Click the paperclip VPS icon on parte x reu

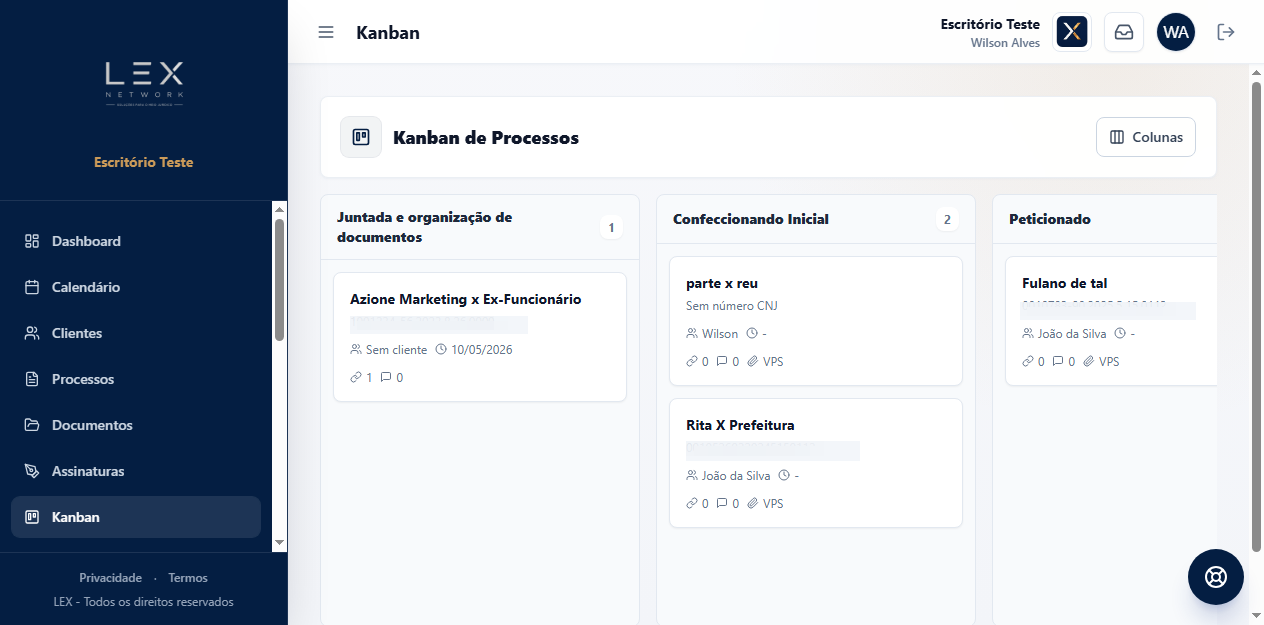pos(752,362)
